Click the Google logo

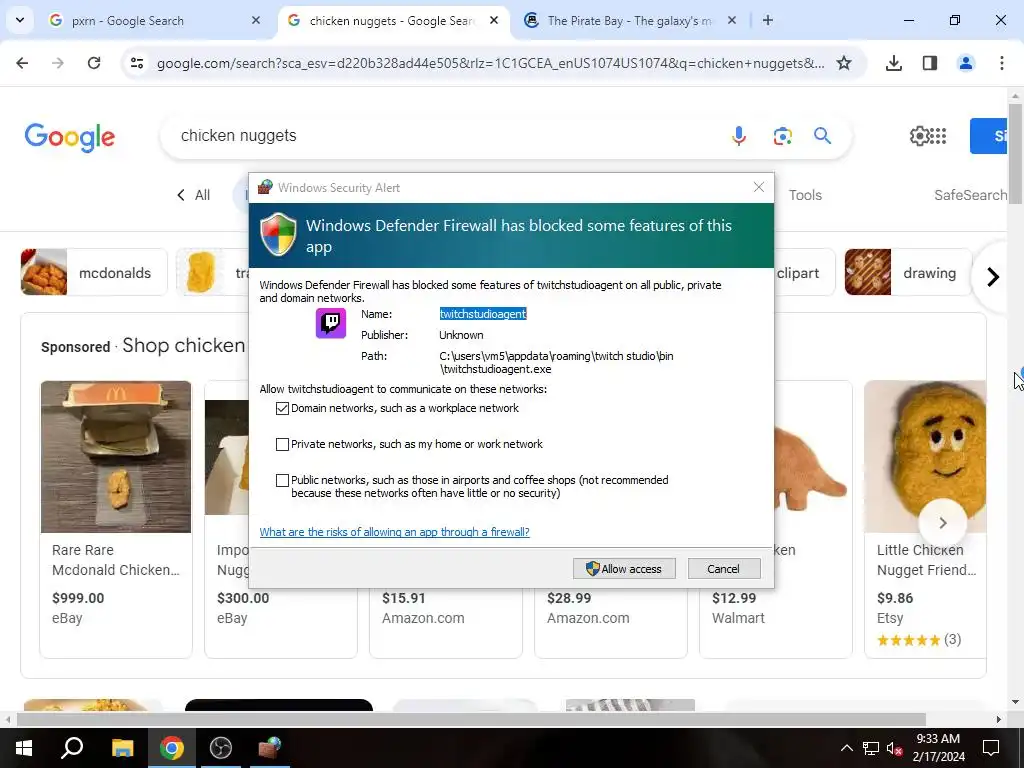[x=70, y=136]
